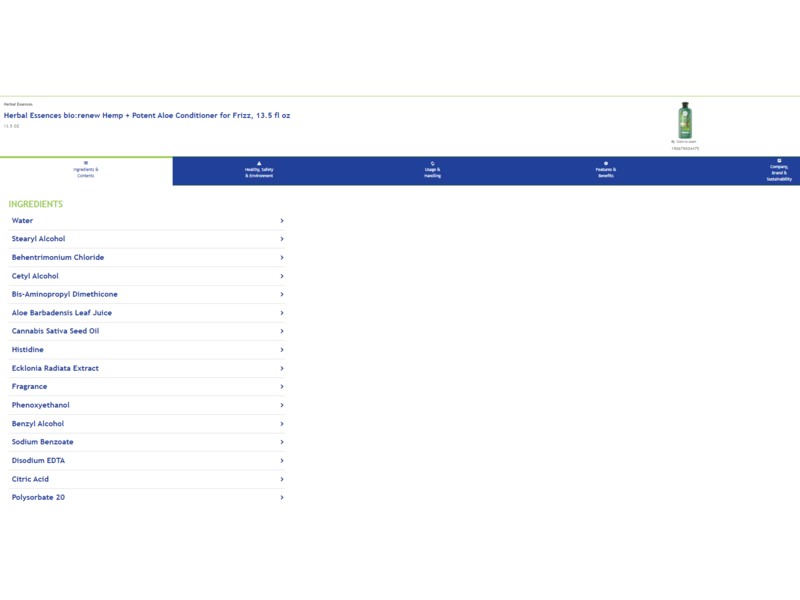The width and height of the screenshot is (800, 600).
Task: Click chevron next to Behentrimonium Chloride
Action: pos(282,258)
